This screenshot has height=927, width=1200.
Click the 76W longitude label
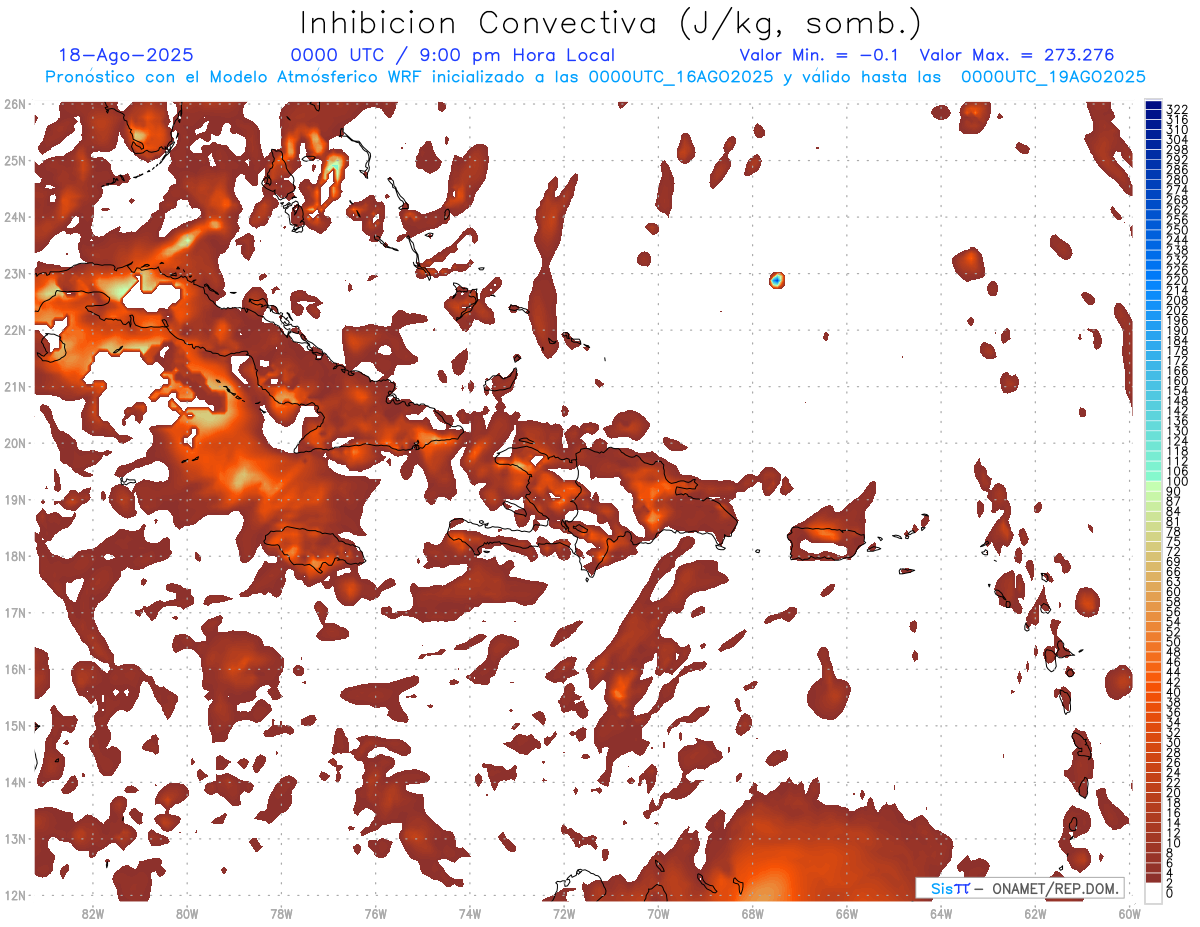(375, 913)
